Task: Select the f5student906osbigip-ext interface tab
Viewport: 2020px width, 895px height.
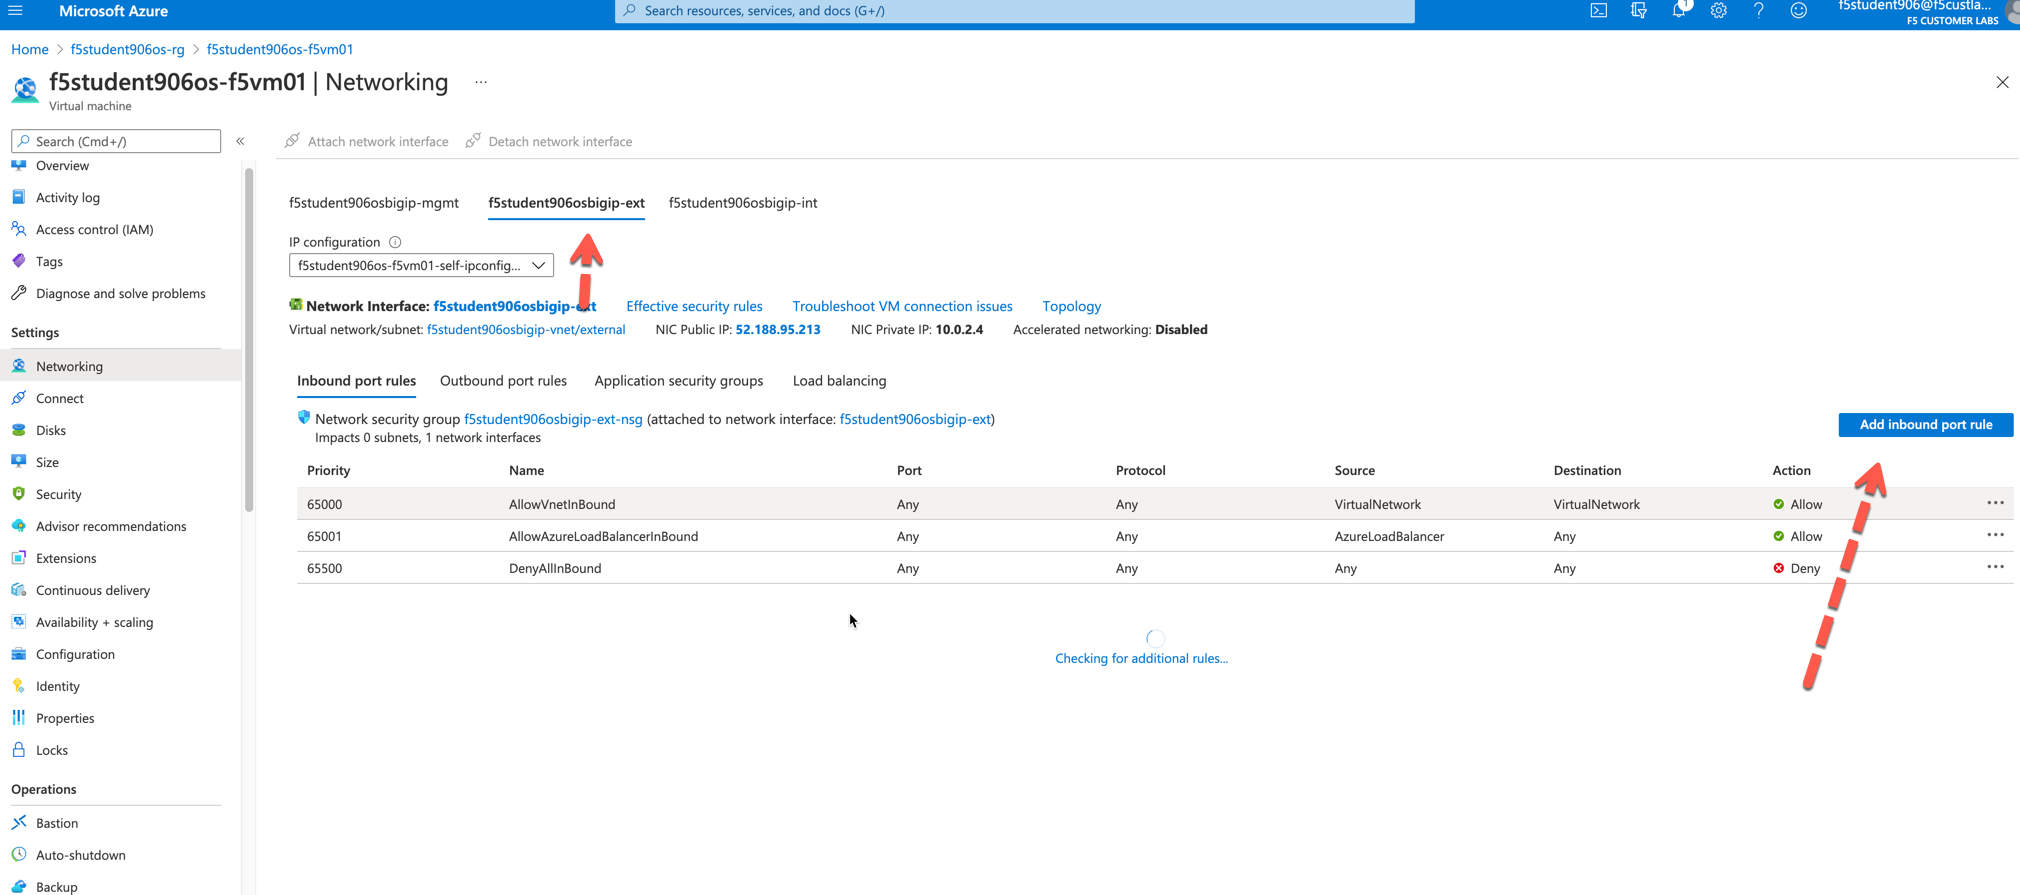Action: coord(566,203)
